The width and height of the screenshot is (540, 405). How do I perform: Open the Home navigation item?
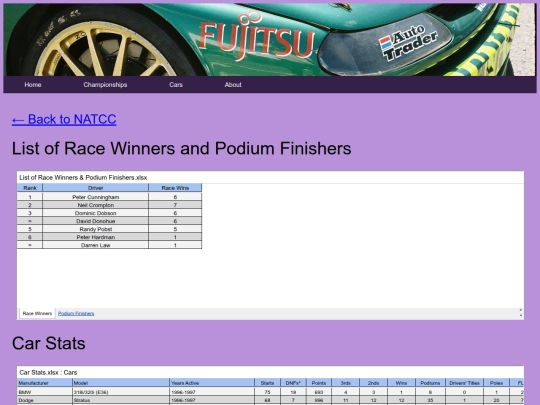33,85
